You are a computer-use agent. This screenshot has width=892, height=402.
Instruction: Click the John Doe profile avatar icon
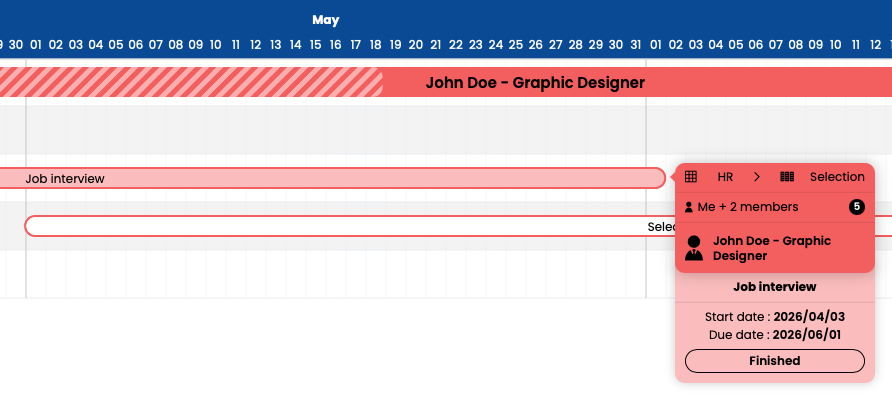coord(694,248)
